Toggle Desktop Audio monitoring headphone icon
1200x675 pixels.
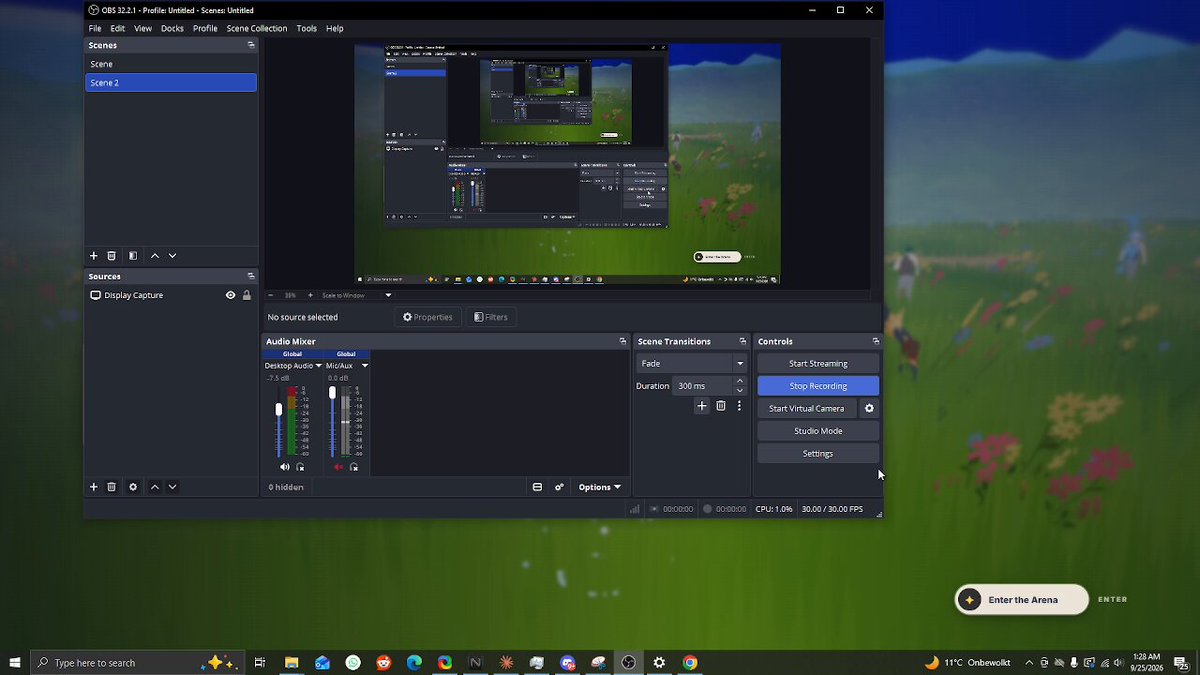pos(300,467)
